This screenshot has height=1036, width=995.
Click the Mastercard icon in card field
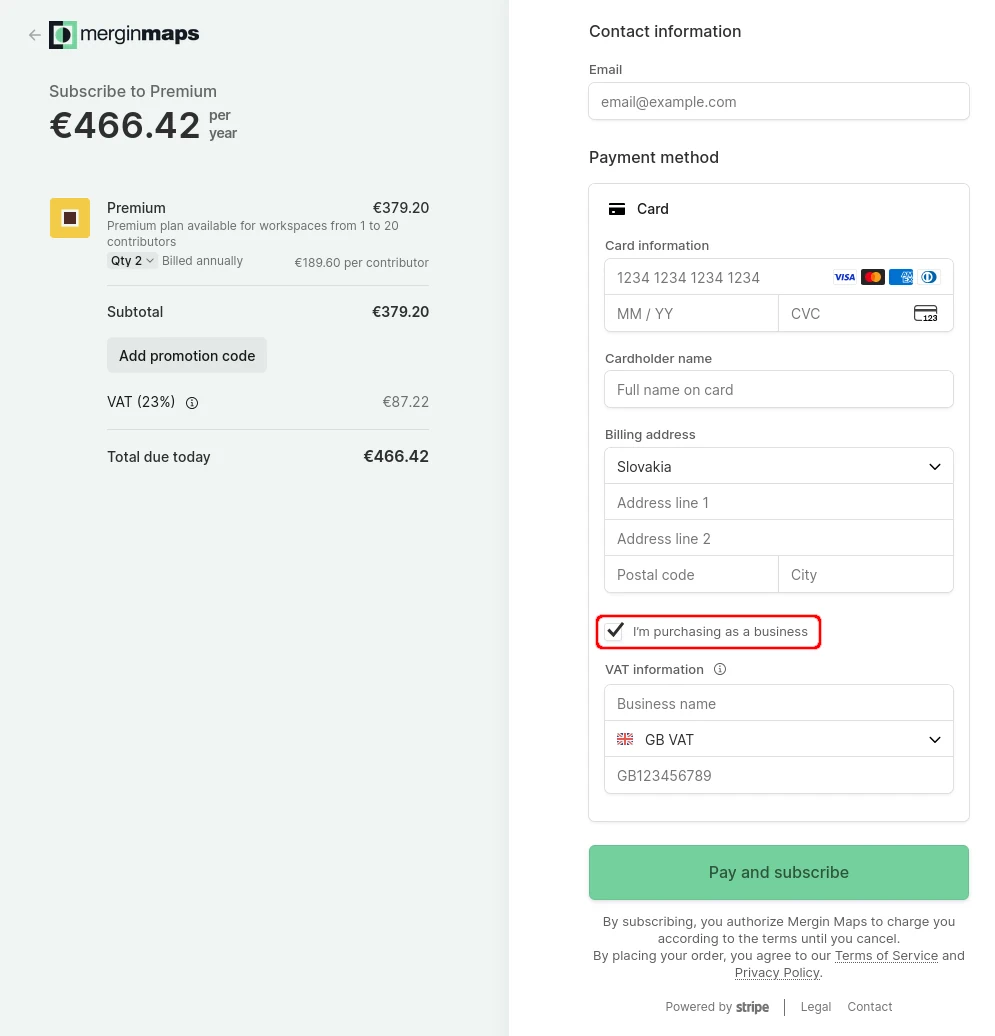tap(873, 277)
